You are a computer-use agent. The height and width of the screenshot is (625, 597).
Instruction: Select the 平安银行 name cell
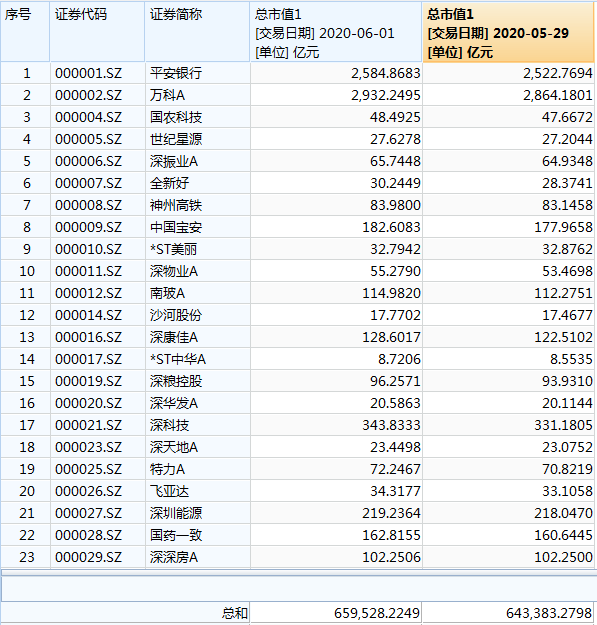(198, 73)
